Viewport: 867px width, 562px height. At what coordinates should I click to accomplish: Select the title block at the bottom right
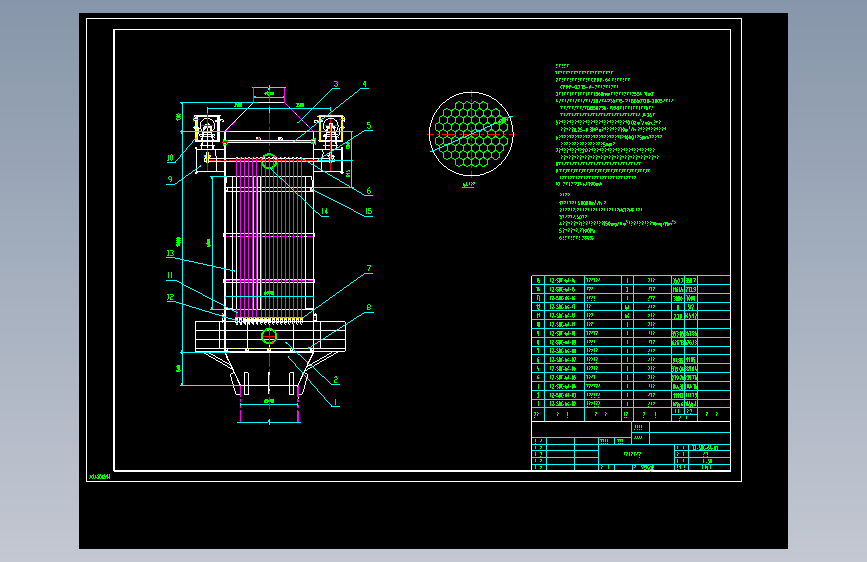point(631,446)
